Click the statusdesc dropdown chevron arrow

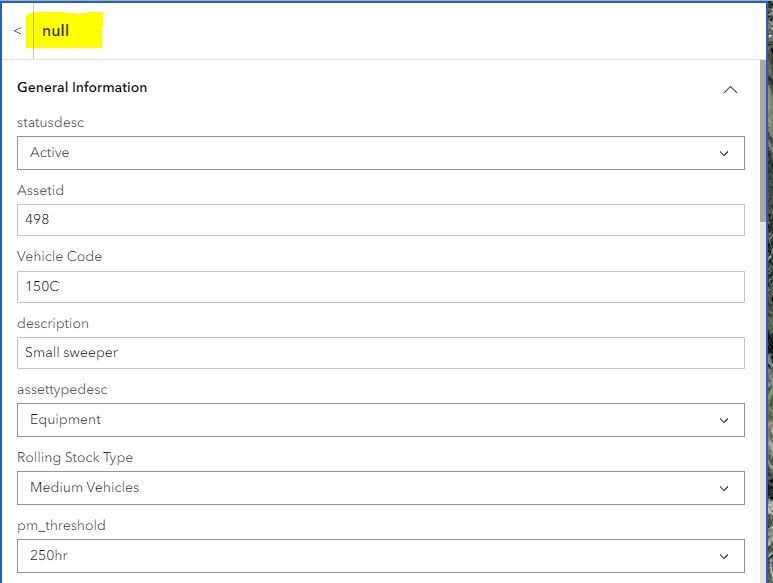(724, 153)
